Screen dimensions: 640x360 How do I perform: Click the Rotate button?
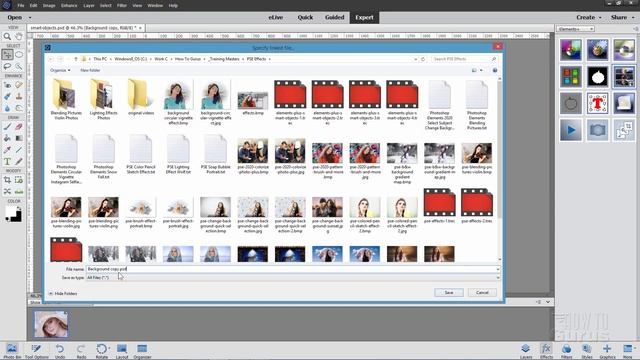102,351
